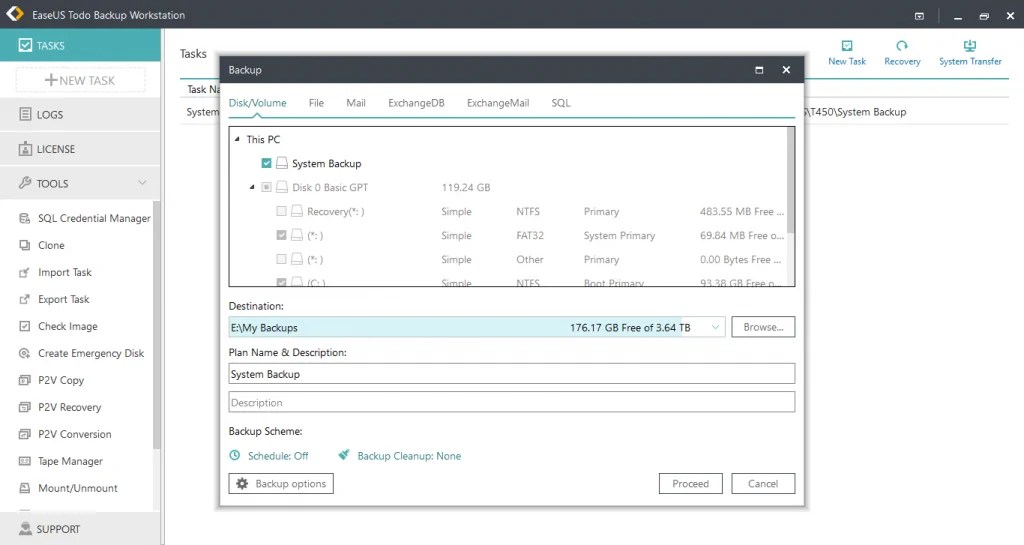The image size is (1024, 545).
Task: Click the E:\My Backups destination field
Action: [477, 328]
